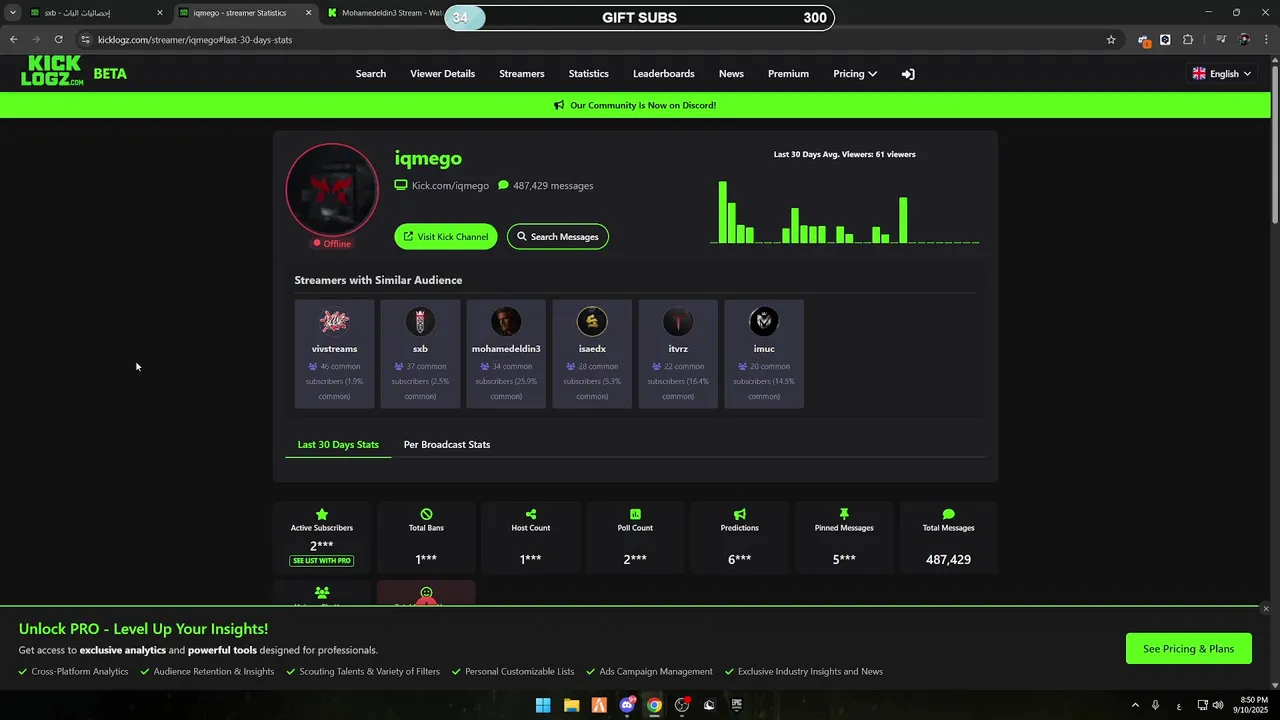Click the volume icon in tray
This screenshot has width=1280, height=720.
point(1218,705)
